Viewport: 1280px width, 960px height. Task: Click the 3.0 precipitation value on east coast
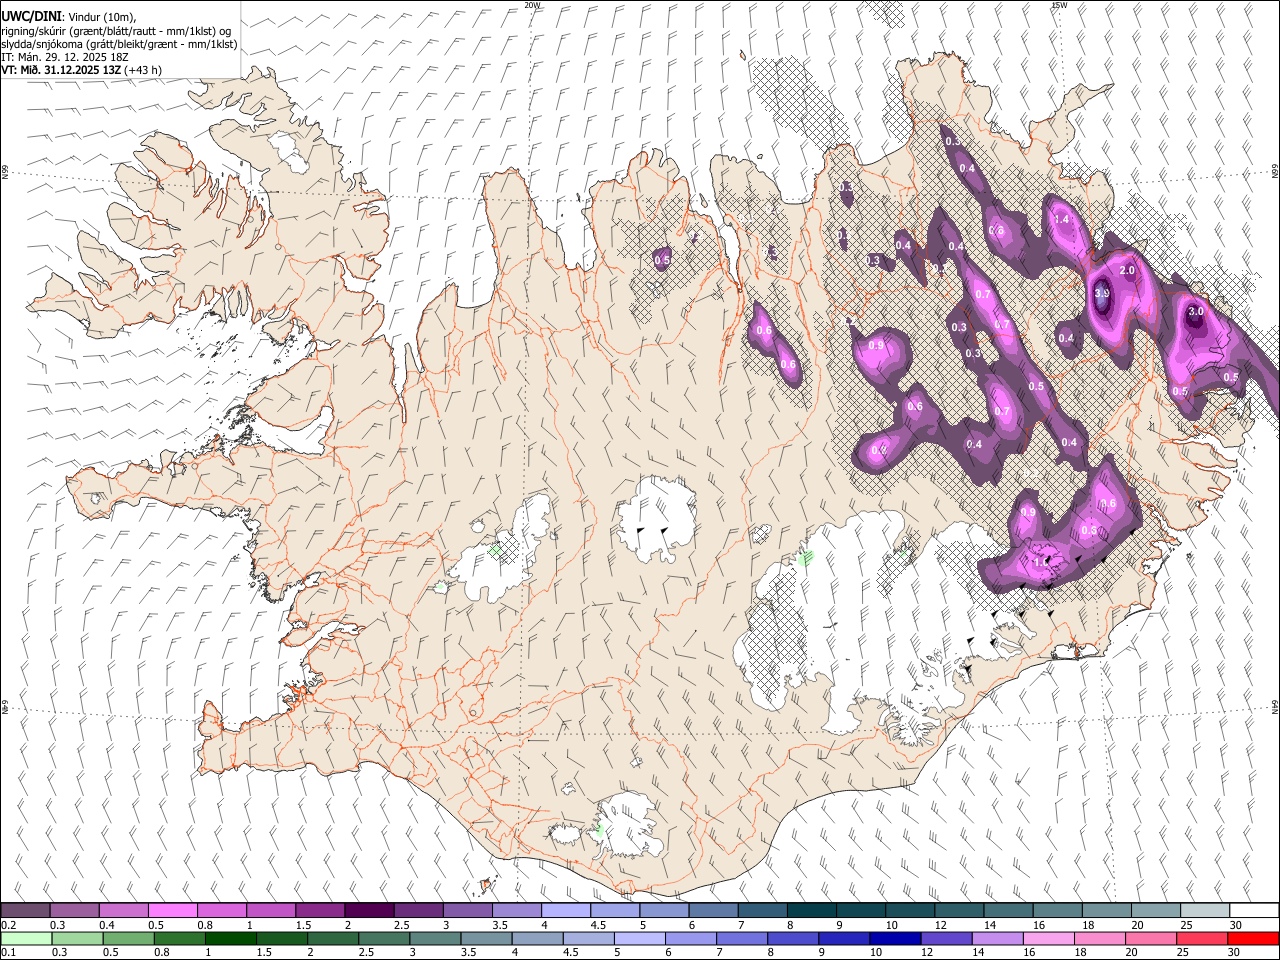pos(1195,311)
